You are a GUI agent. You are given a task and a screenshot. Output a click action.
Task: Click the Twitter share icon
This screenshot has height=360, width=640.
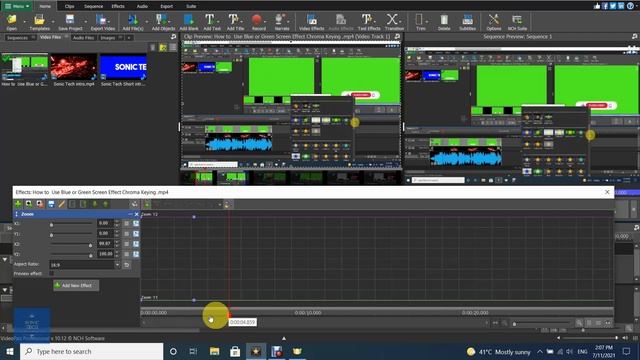(613, 6)
